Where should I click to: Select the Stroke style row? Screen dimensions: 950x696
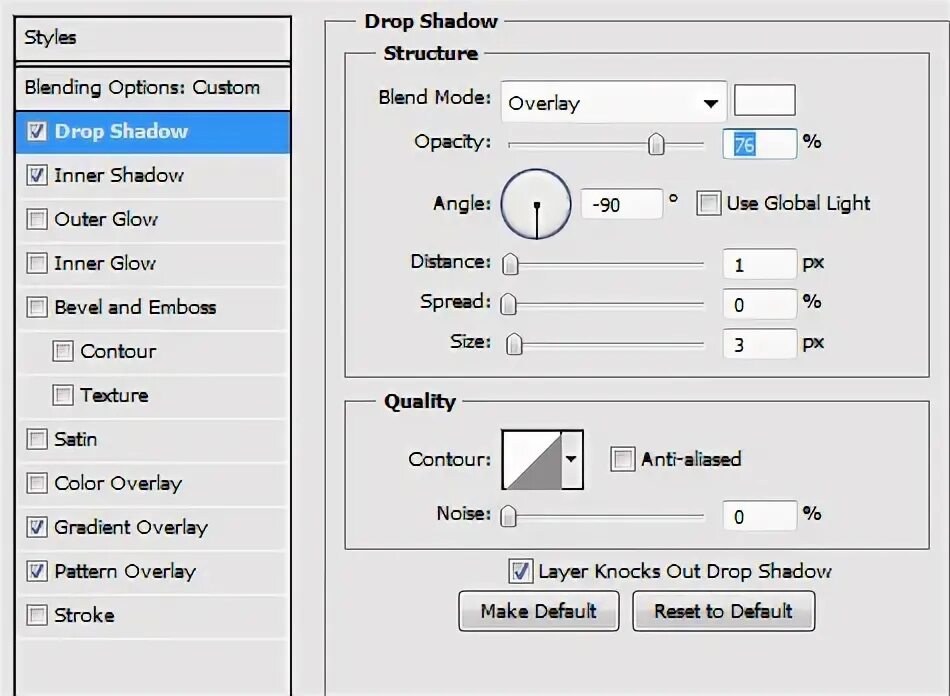click(153, 615)
